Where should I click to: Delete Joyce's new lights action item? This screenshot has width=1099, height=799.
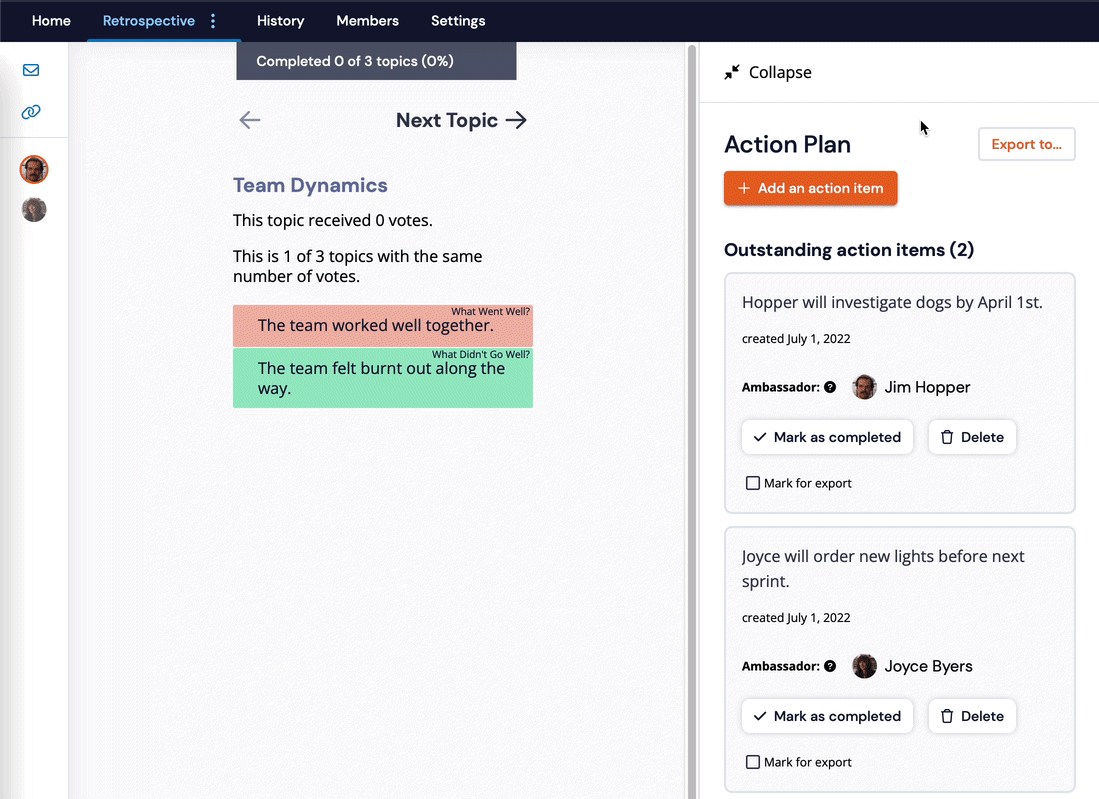972,716
